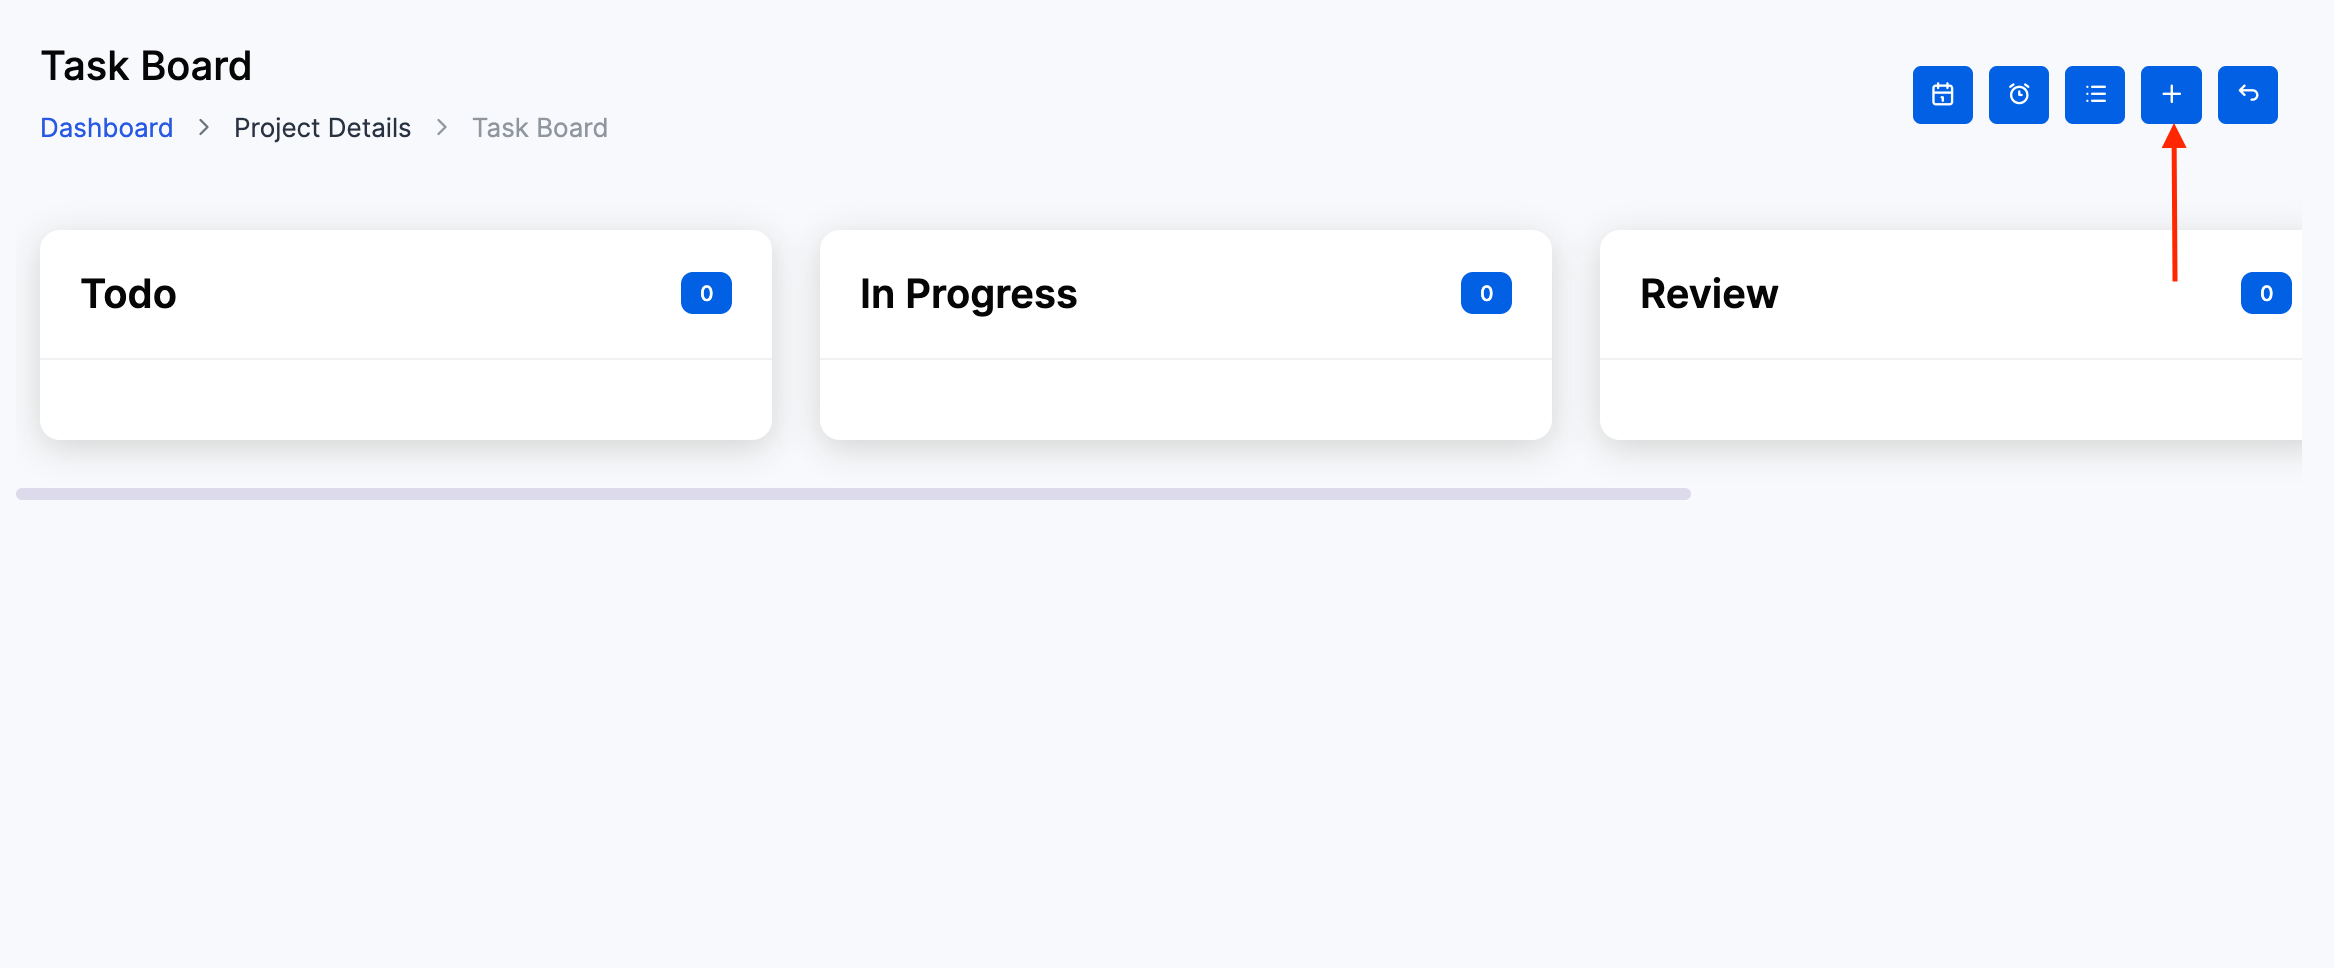Click the empty Todo column body

[405, 399]
